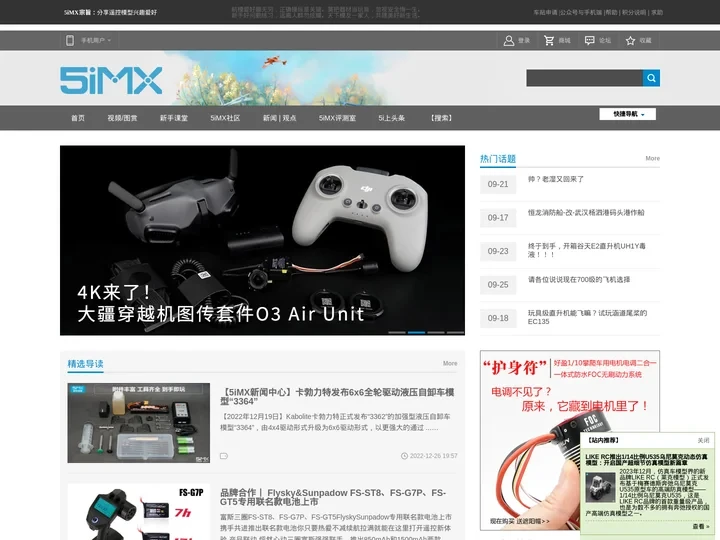Screen dimensions: 720x540
Task: Click 现在购买 送遮阳帽>> in the ad
Action: pyautogui.click(x=519, y=521)
